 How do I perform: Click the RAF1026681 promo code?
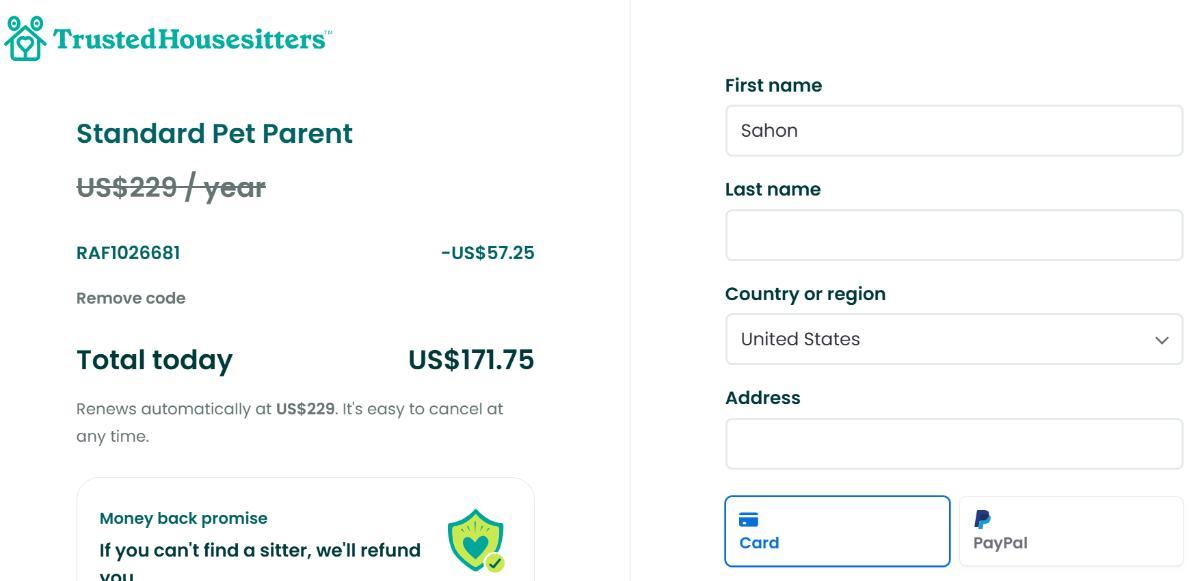click(x=128, y=253)
